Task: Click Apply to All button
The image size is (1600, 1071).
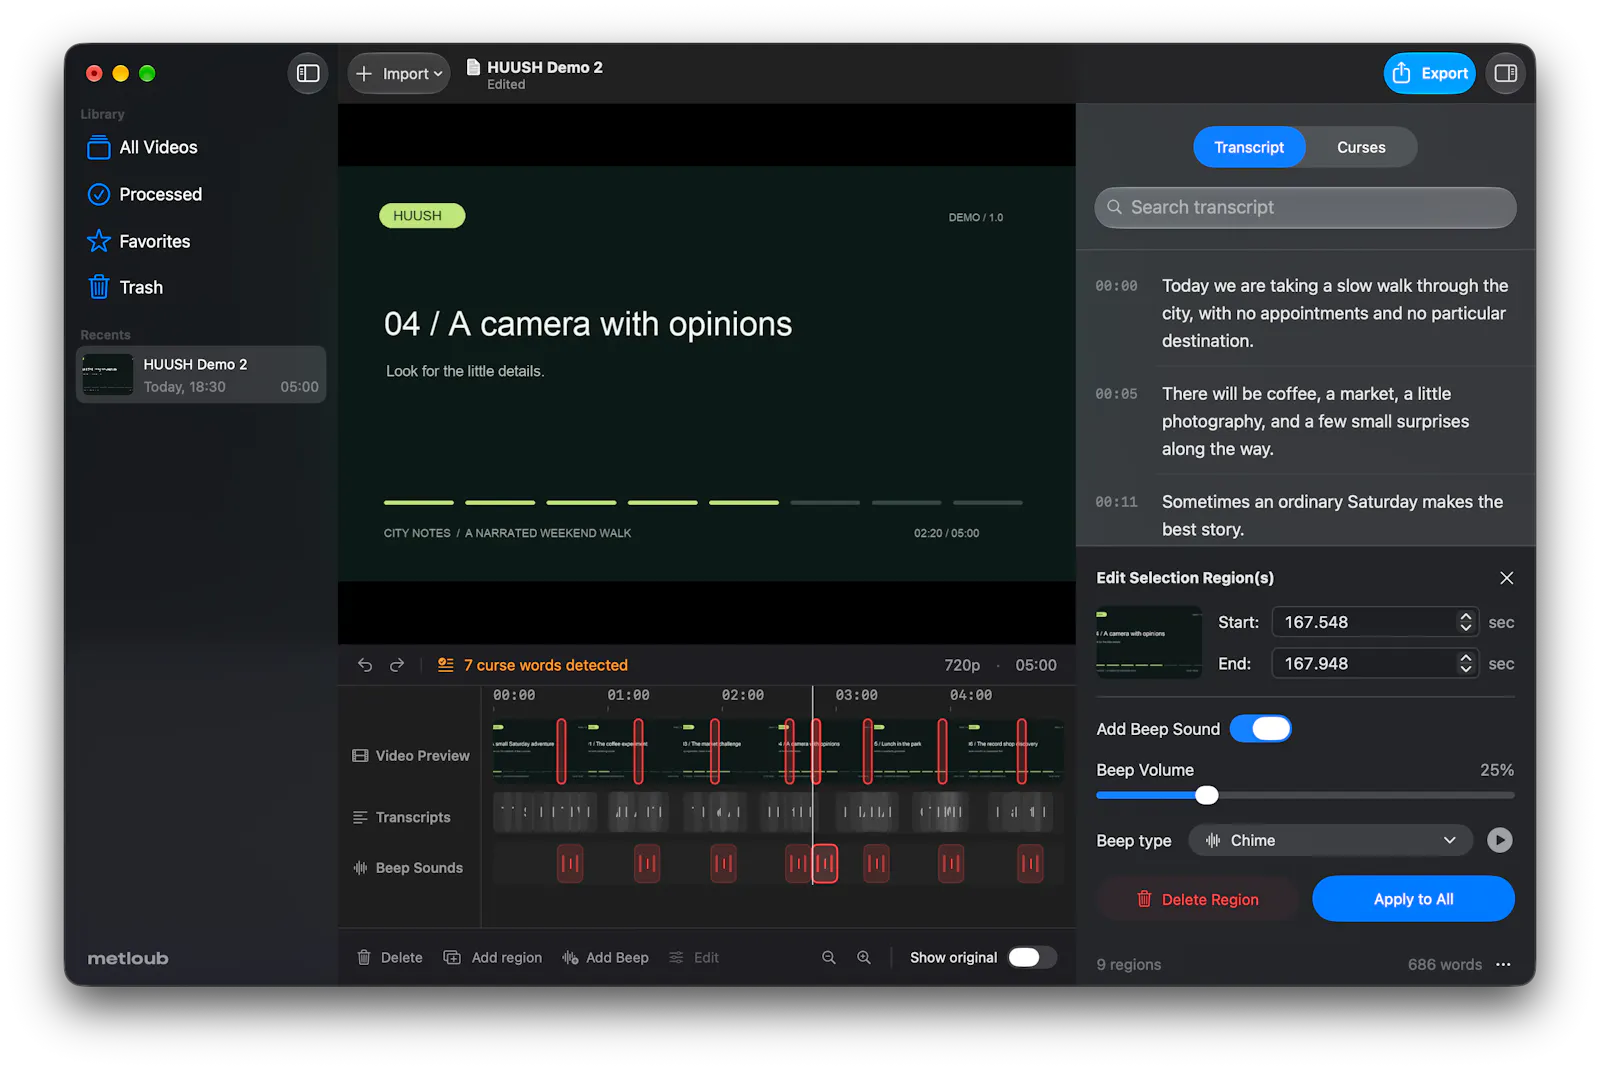Action: [1413, 899]
